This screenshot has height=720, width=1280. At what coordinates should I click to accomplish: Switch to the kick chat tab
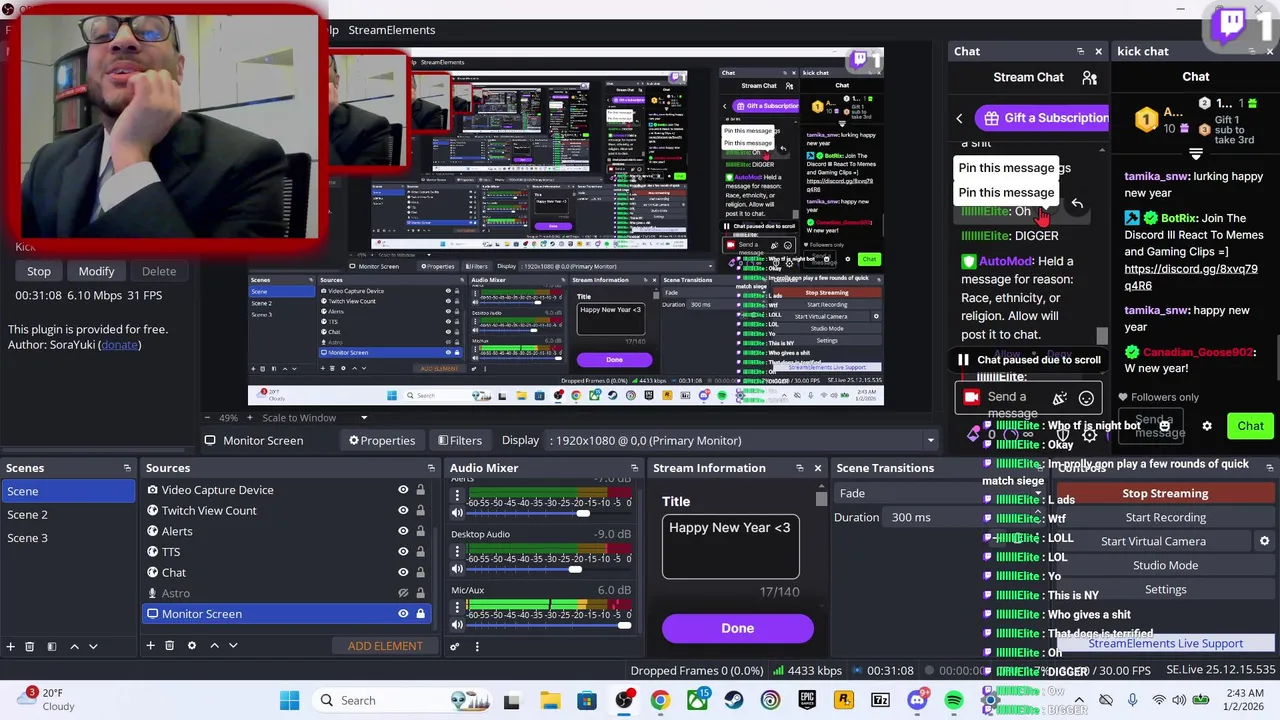1143,51
